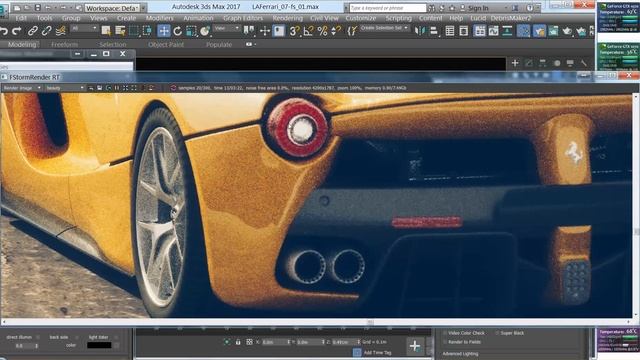Switch to the Object Paint ribbon tab

[166, 44]
